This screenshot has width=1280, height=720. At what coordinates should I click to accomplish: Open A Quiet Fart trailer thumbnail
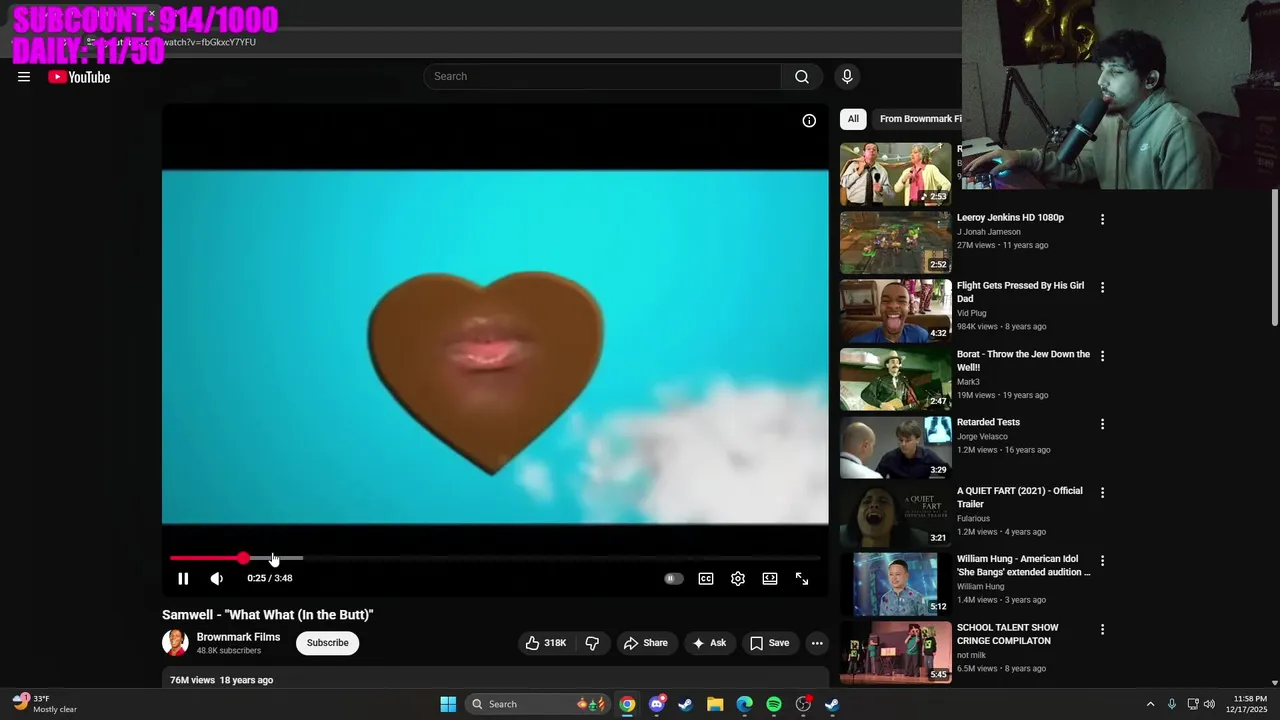point(895,516)
